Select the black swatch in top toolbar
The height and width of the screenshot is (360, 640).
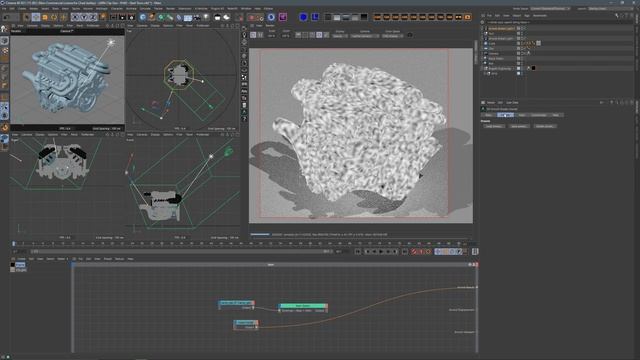[x=364, y=17]
